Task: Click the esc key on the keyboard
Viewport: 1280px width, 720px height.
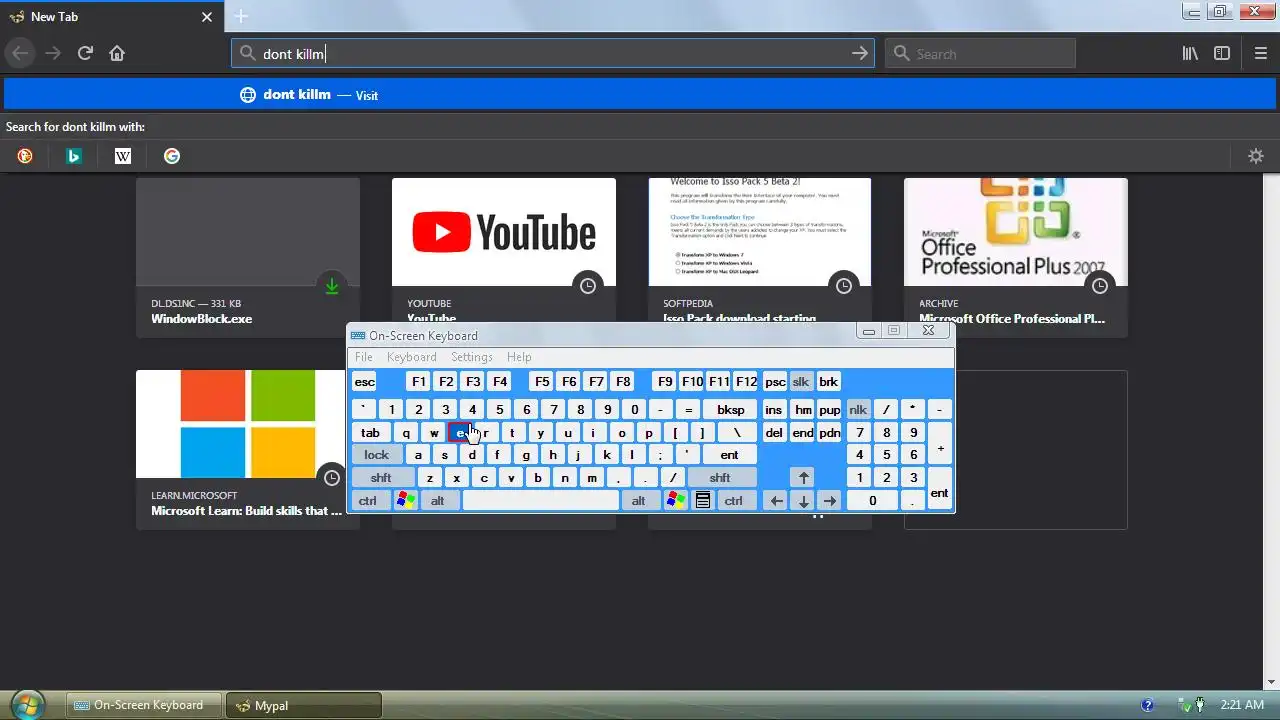Action: [x=365, y=382]
